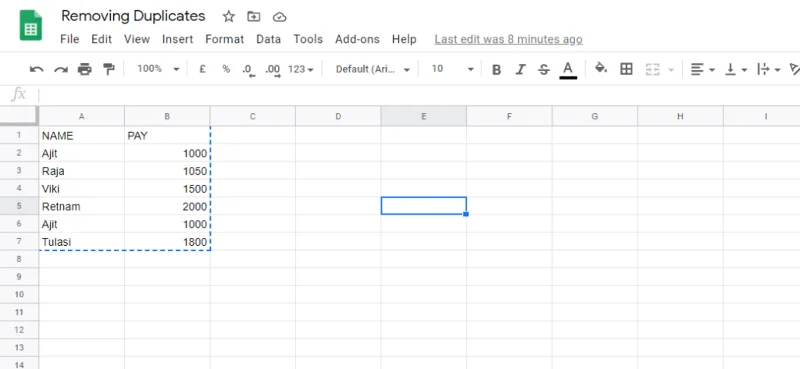Select the Retnam cell
Screen dimensions: 800x369
82,206
